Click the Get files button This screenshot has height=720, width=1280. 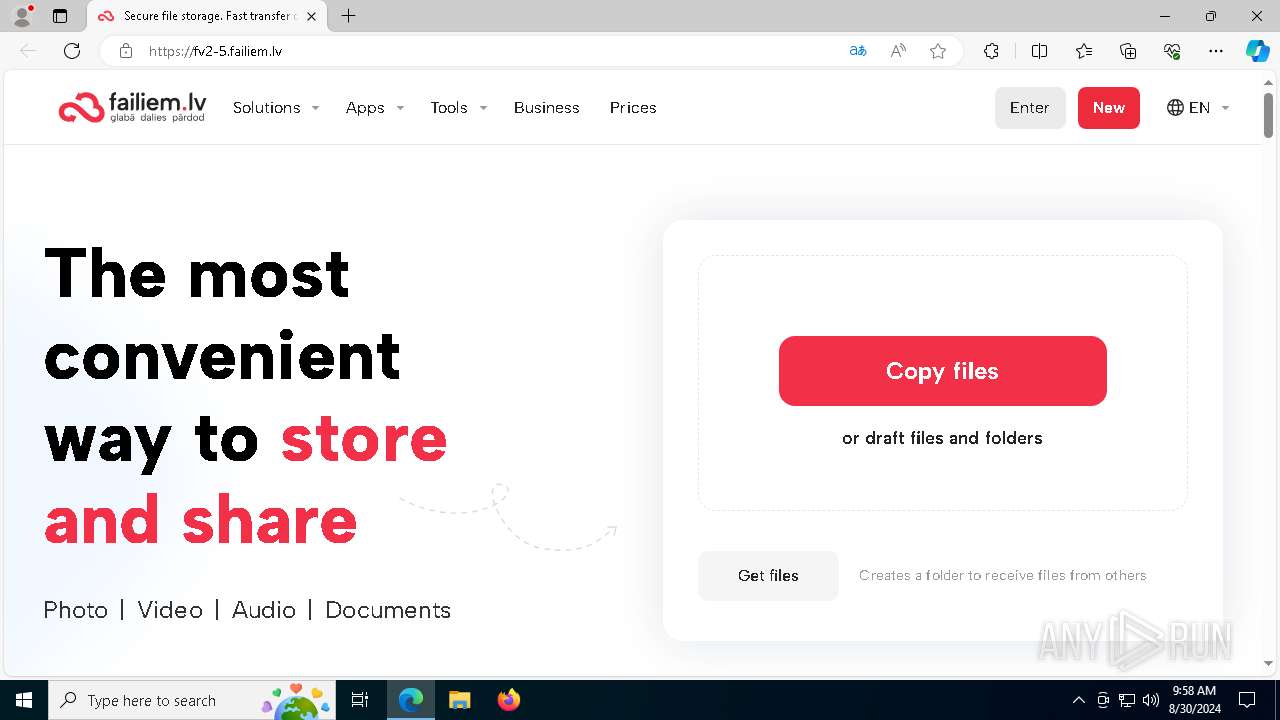[x=768, y=576]
